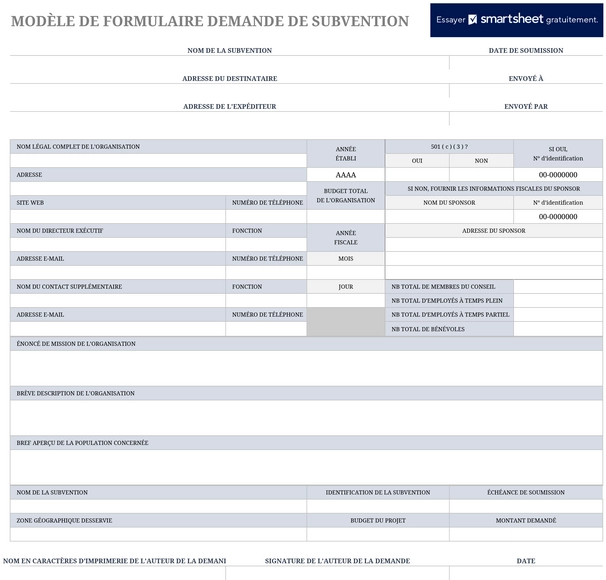The image size is (606, 580).
Task: Click the 00-0000000 sponsor identification cell
Action: click(x=558, y=216)
